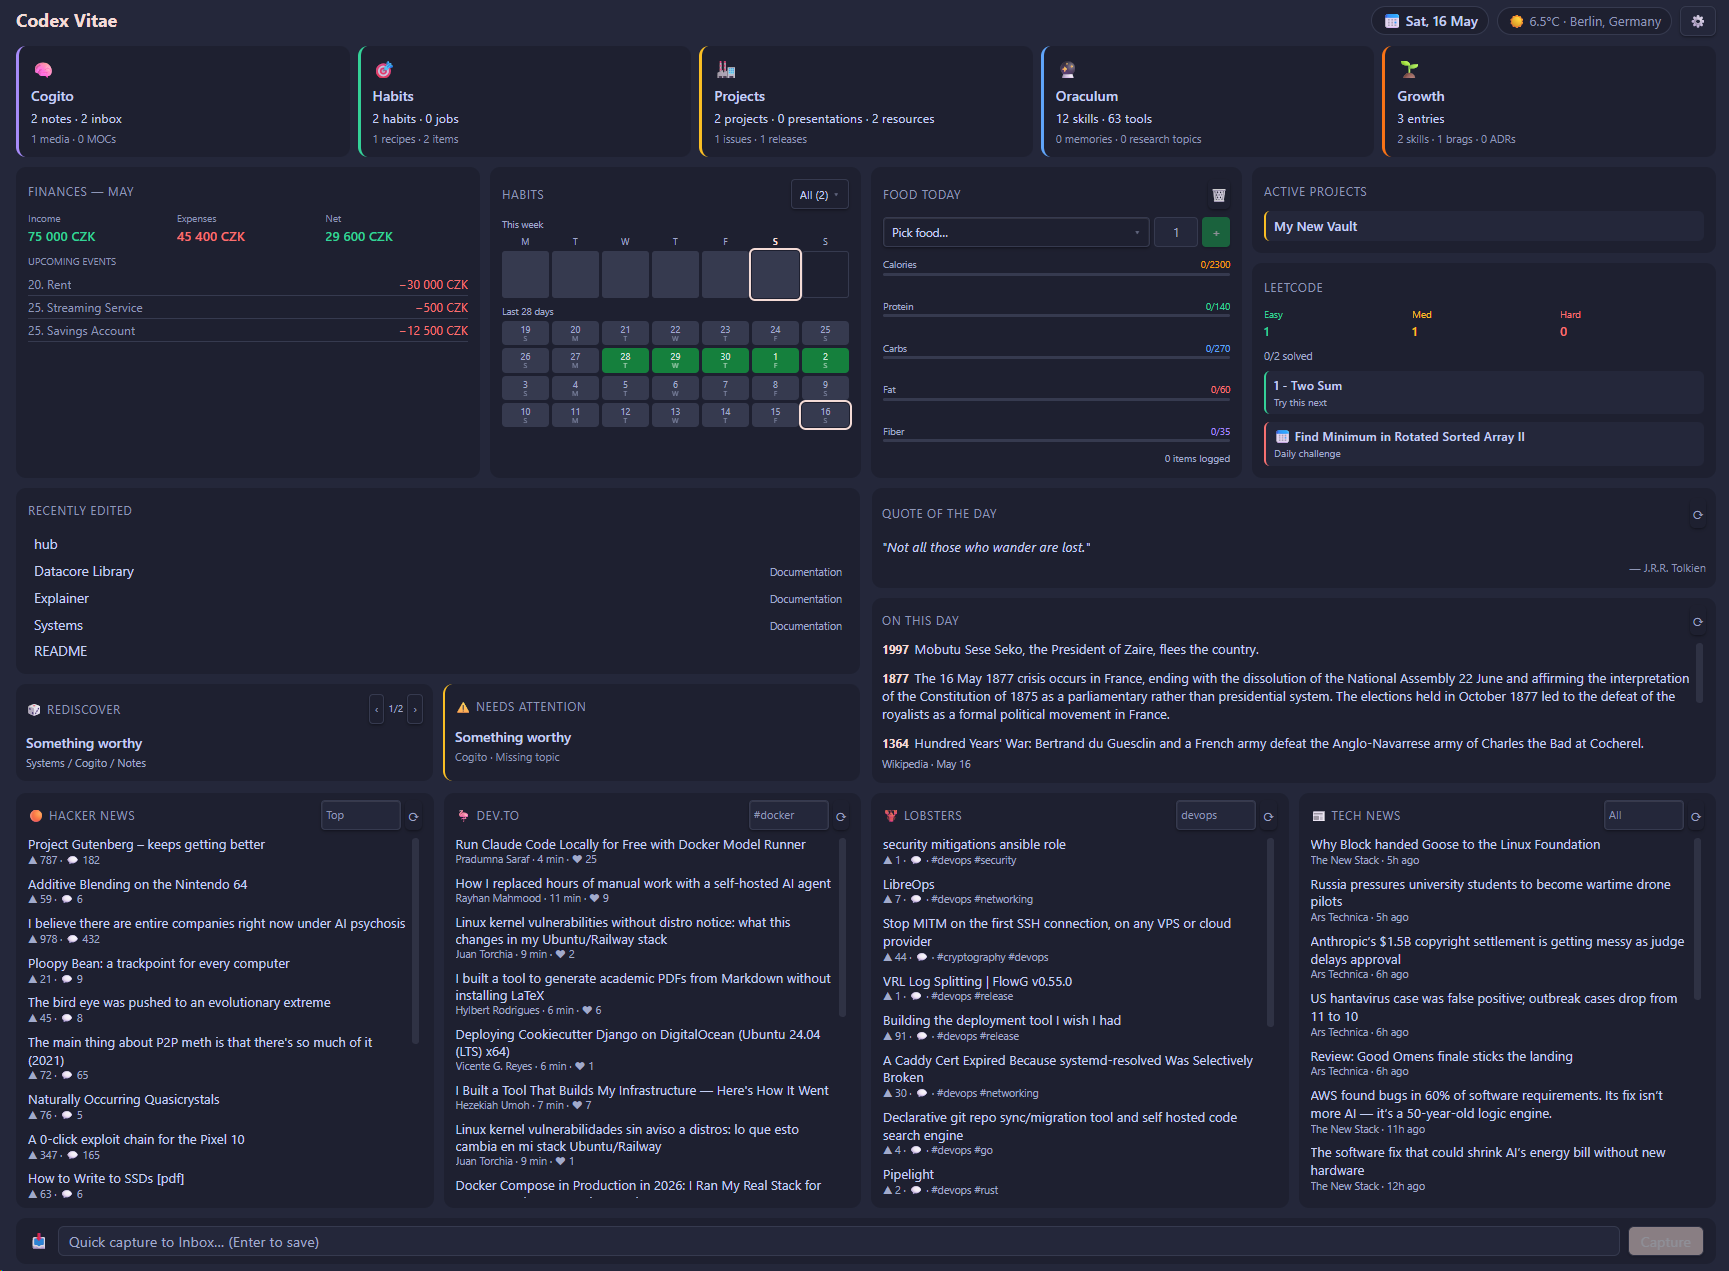Open the Cogito card
Image resolution: width=1729 pixels, height=1271 pixels.
pos(183,101)
